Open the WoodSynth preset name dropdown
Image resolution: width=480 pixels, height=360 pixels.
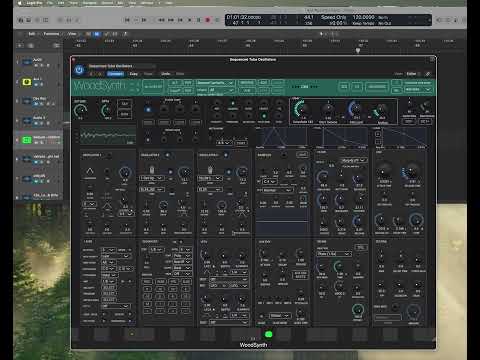(215, 83)
